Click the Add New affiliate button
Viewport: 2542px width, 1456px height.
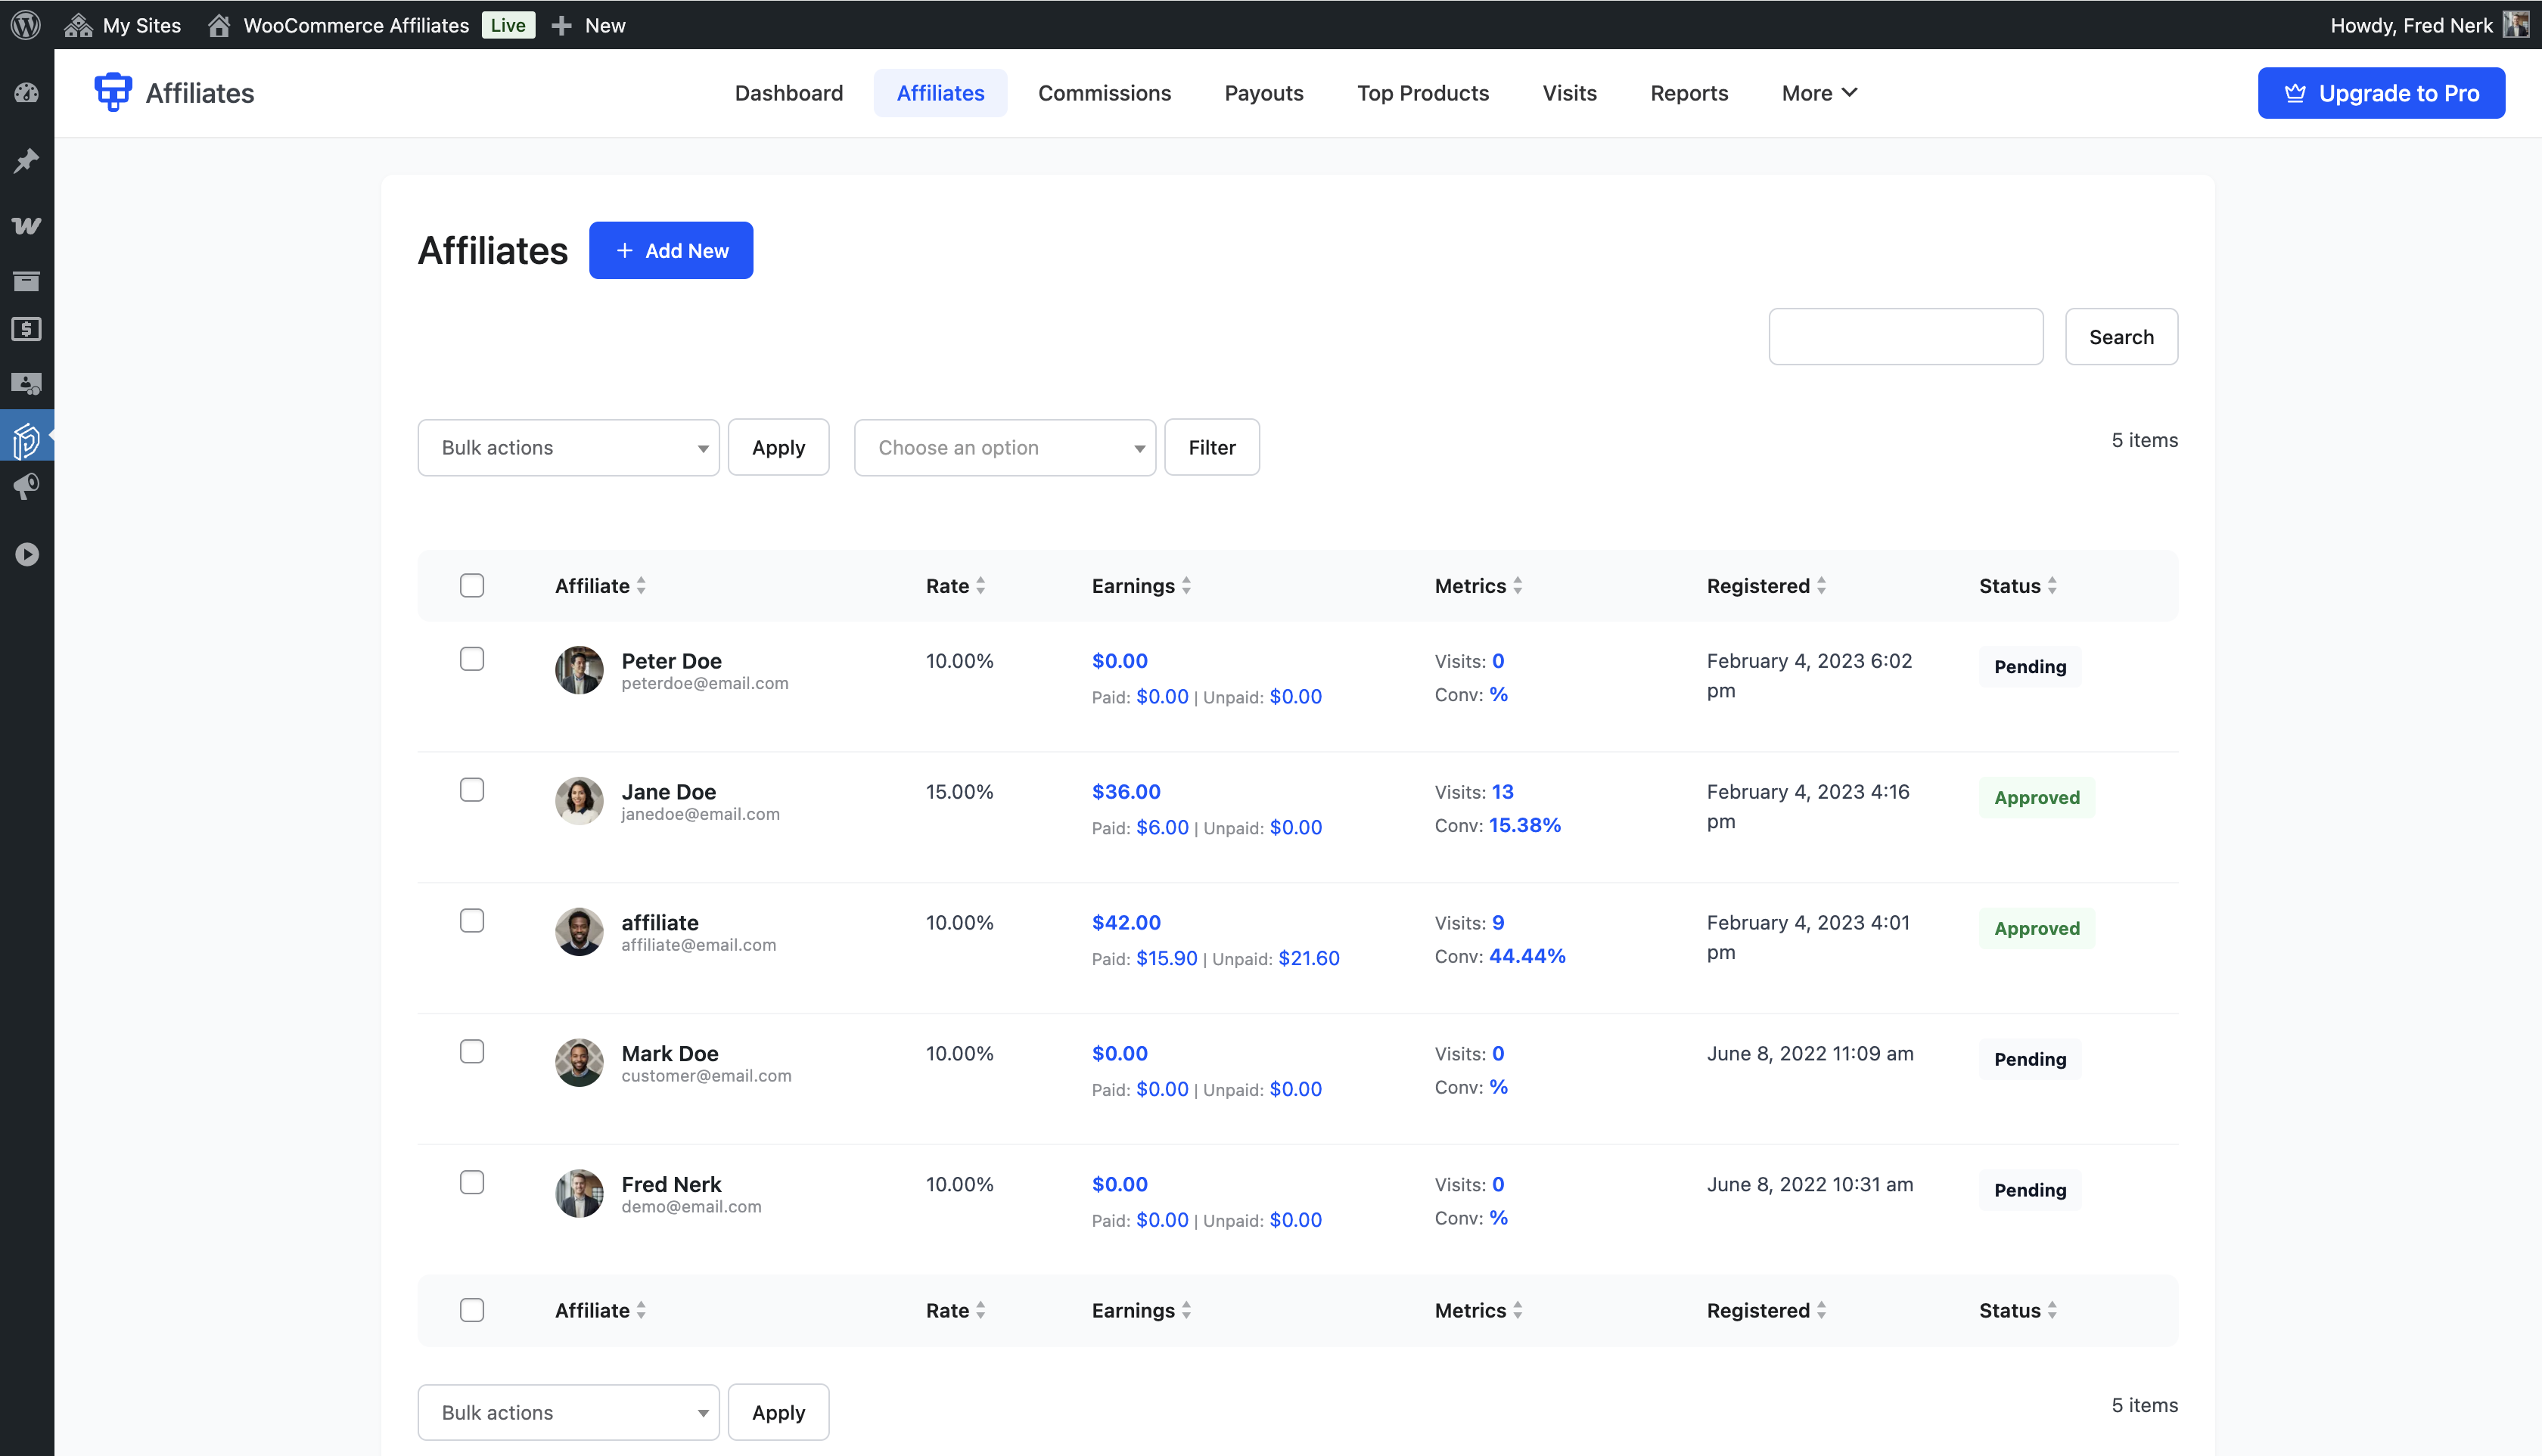pyautogui.click(x=670, y=250)
